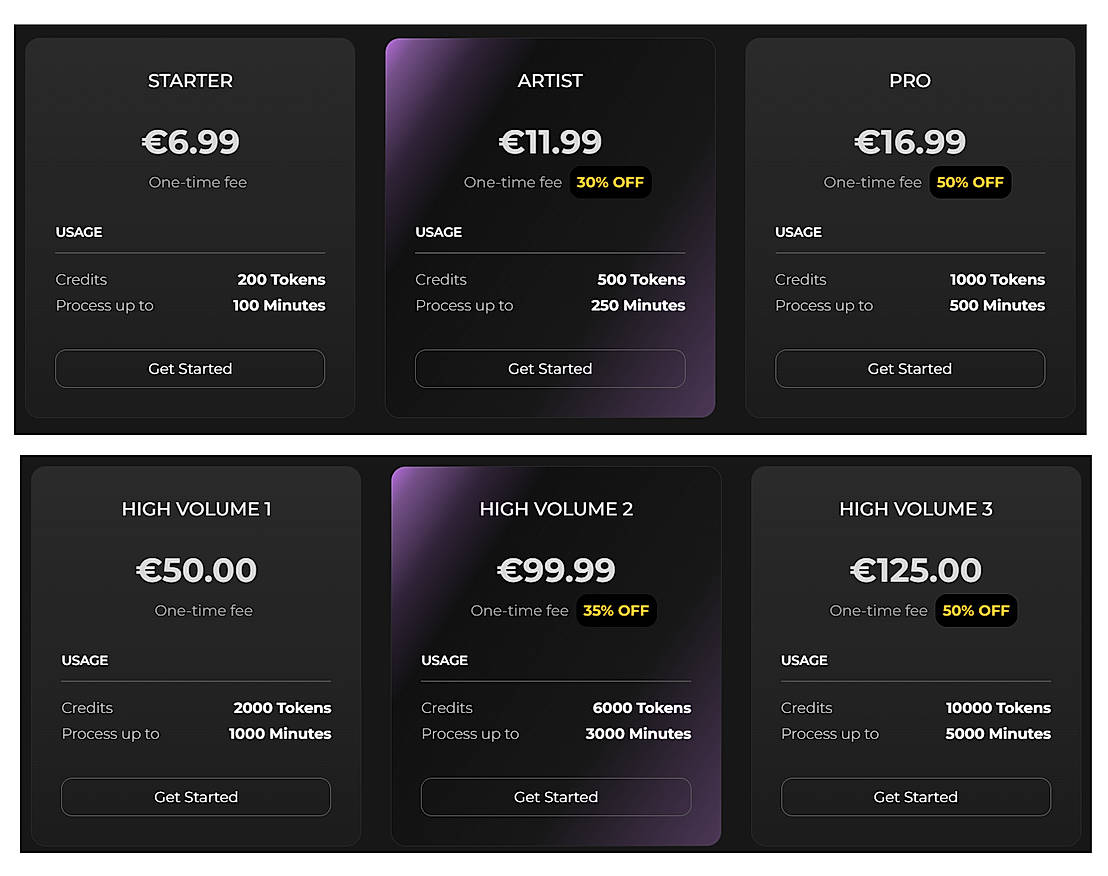This screenshot has height=876, width=1108.
Task: Click the 250 Minutes value
Action: pos(638,306)
